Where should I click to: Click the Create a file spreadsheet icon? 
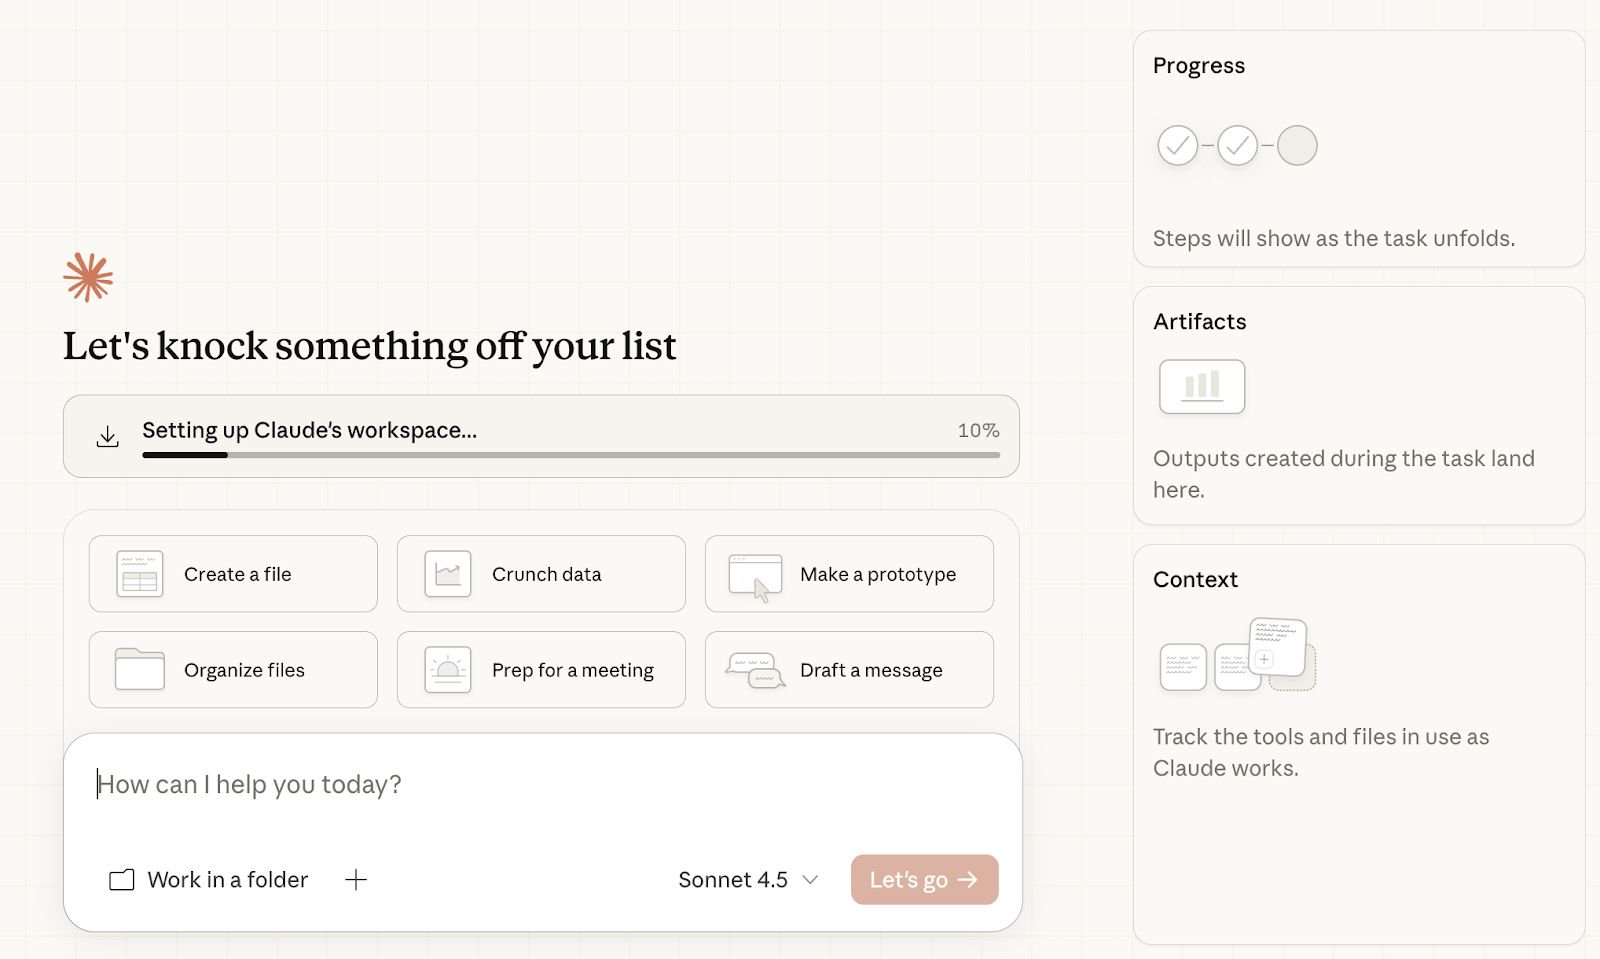pos(140,574)
